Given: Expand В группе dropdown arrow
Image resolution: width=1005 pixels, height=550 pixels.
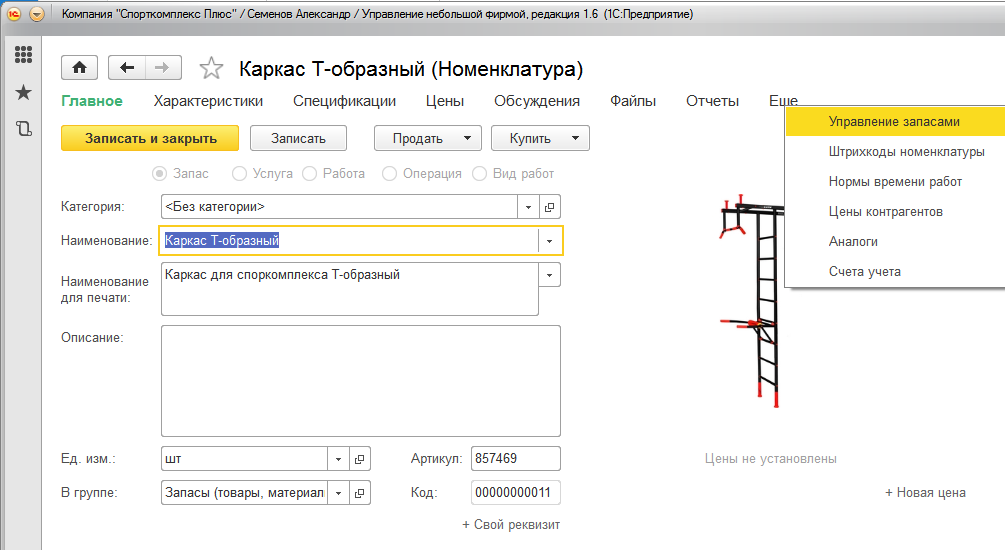Looking at the screenshot, I should pos(338,493).
